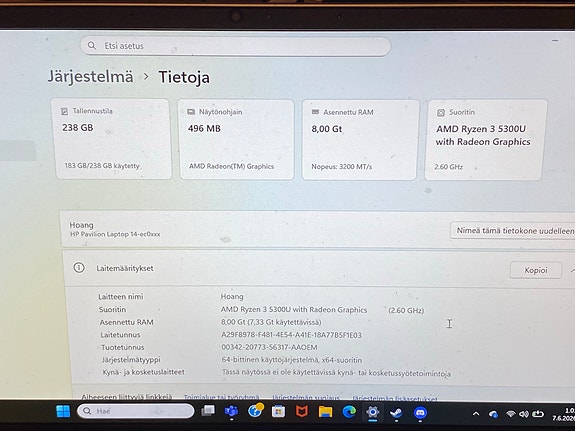This screenshot has height=431, width=575.
Task: Open the Järjestelmän lisäasetukset link
Action: click(395, 398)
